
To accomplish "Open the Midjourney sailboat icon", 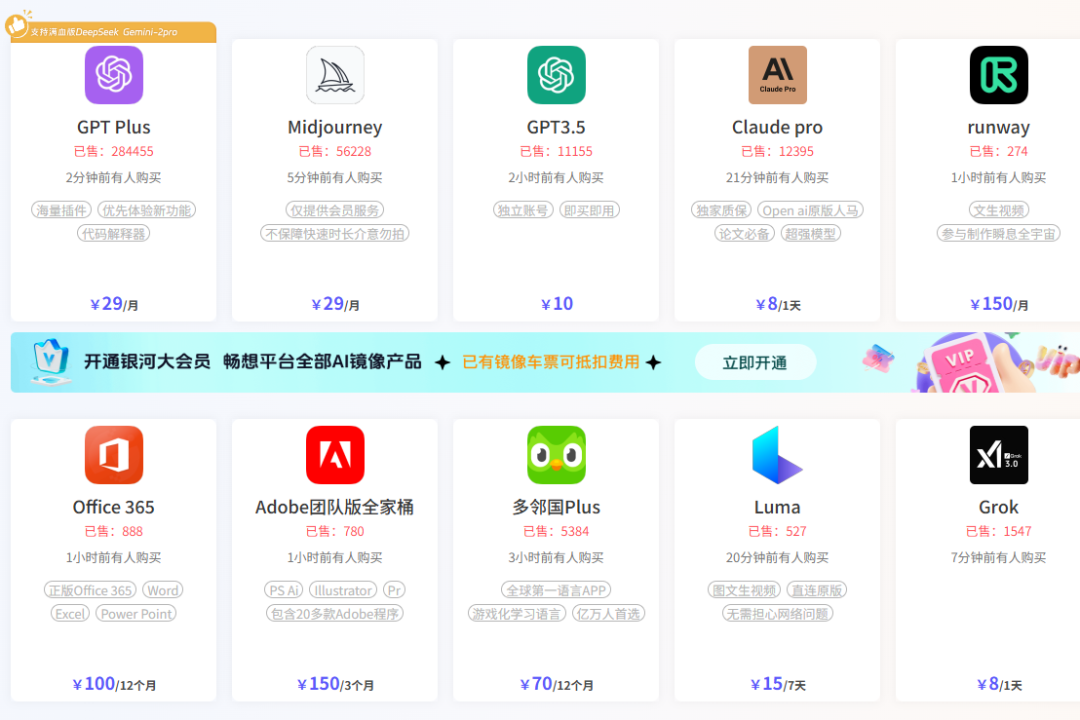I will point(335,75).
